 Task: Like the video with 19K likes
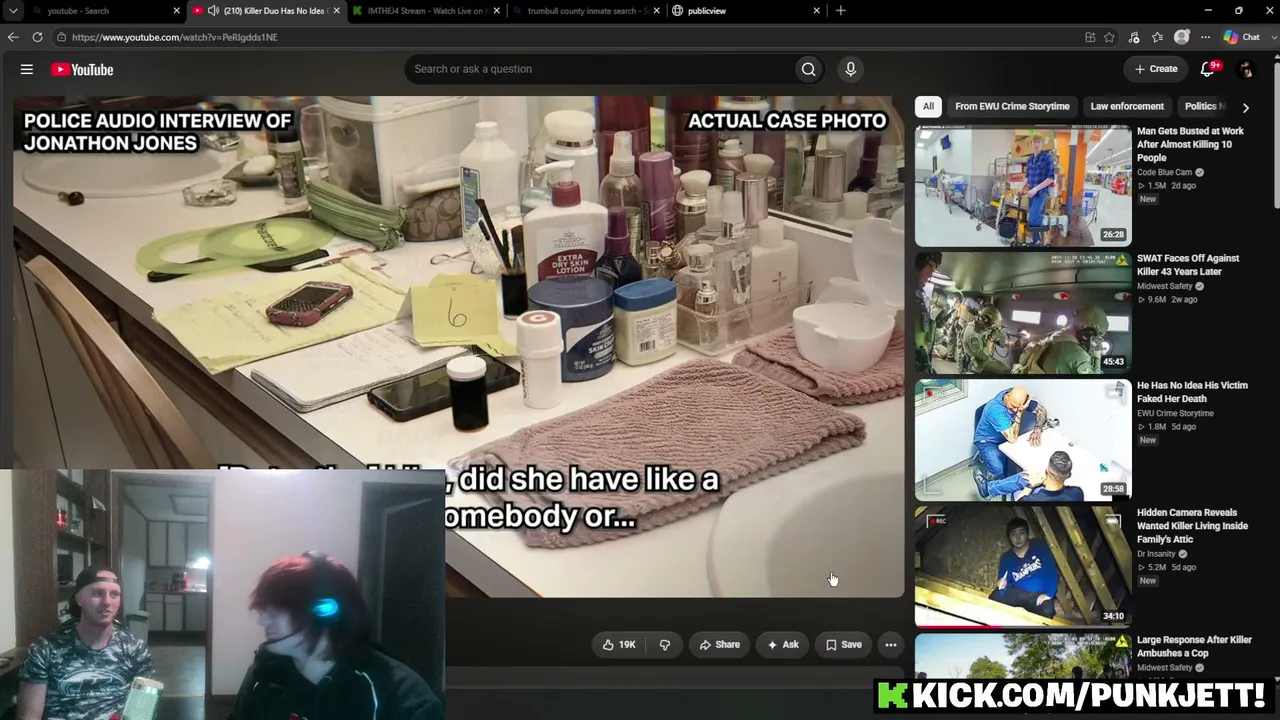(x=619, y=645)
